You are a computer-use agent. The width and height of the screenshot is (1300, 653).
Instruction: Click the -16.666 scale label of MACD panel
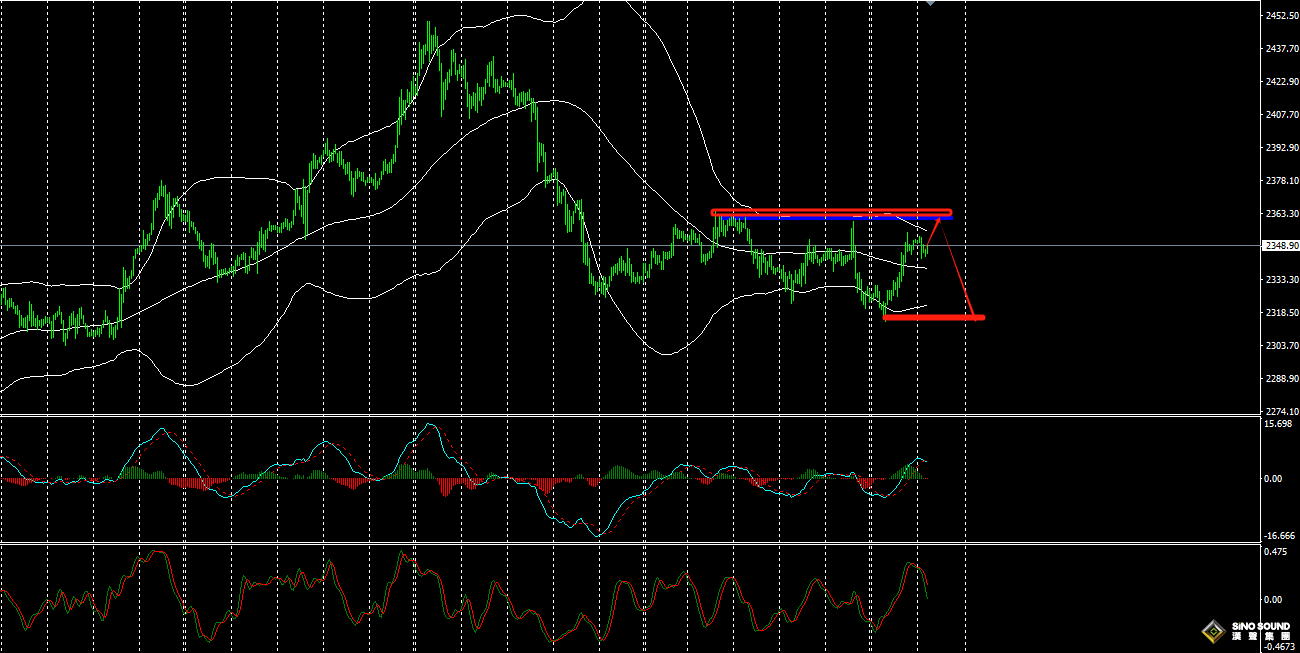(1279, 536)
